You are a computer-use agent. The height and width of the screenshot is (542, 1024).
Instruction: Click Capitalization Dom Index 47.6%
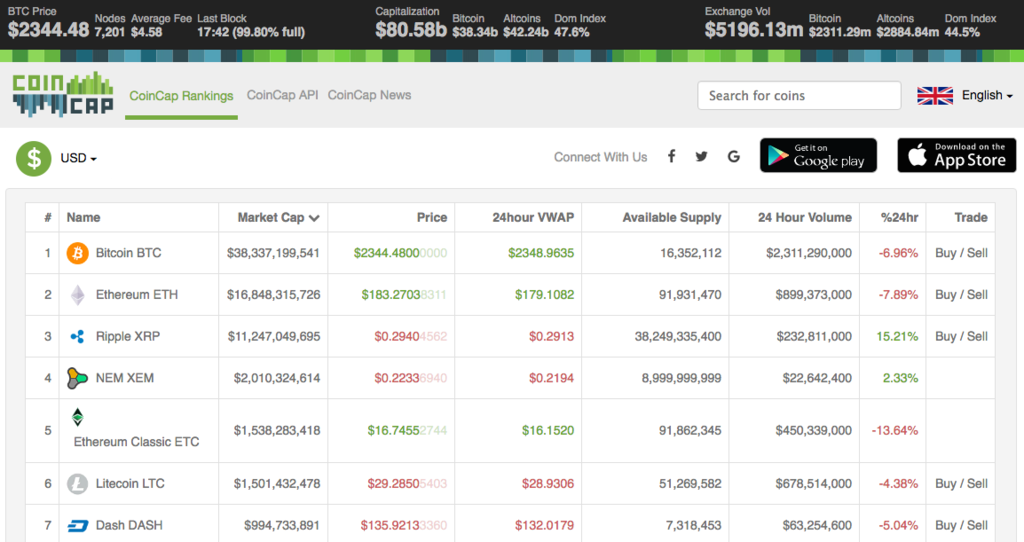571,32
